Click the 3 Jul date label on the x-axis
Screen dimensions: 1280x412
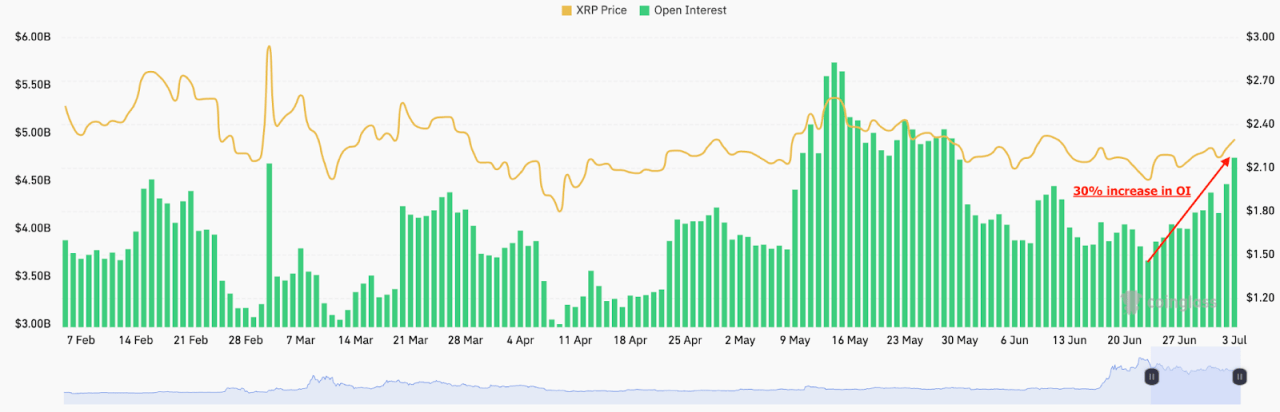pos(1233,340)
